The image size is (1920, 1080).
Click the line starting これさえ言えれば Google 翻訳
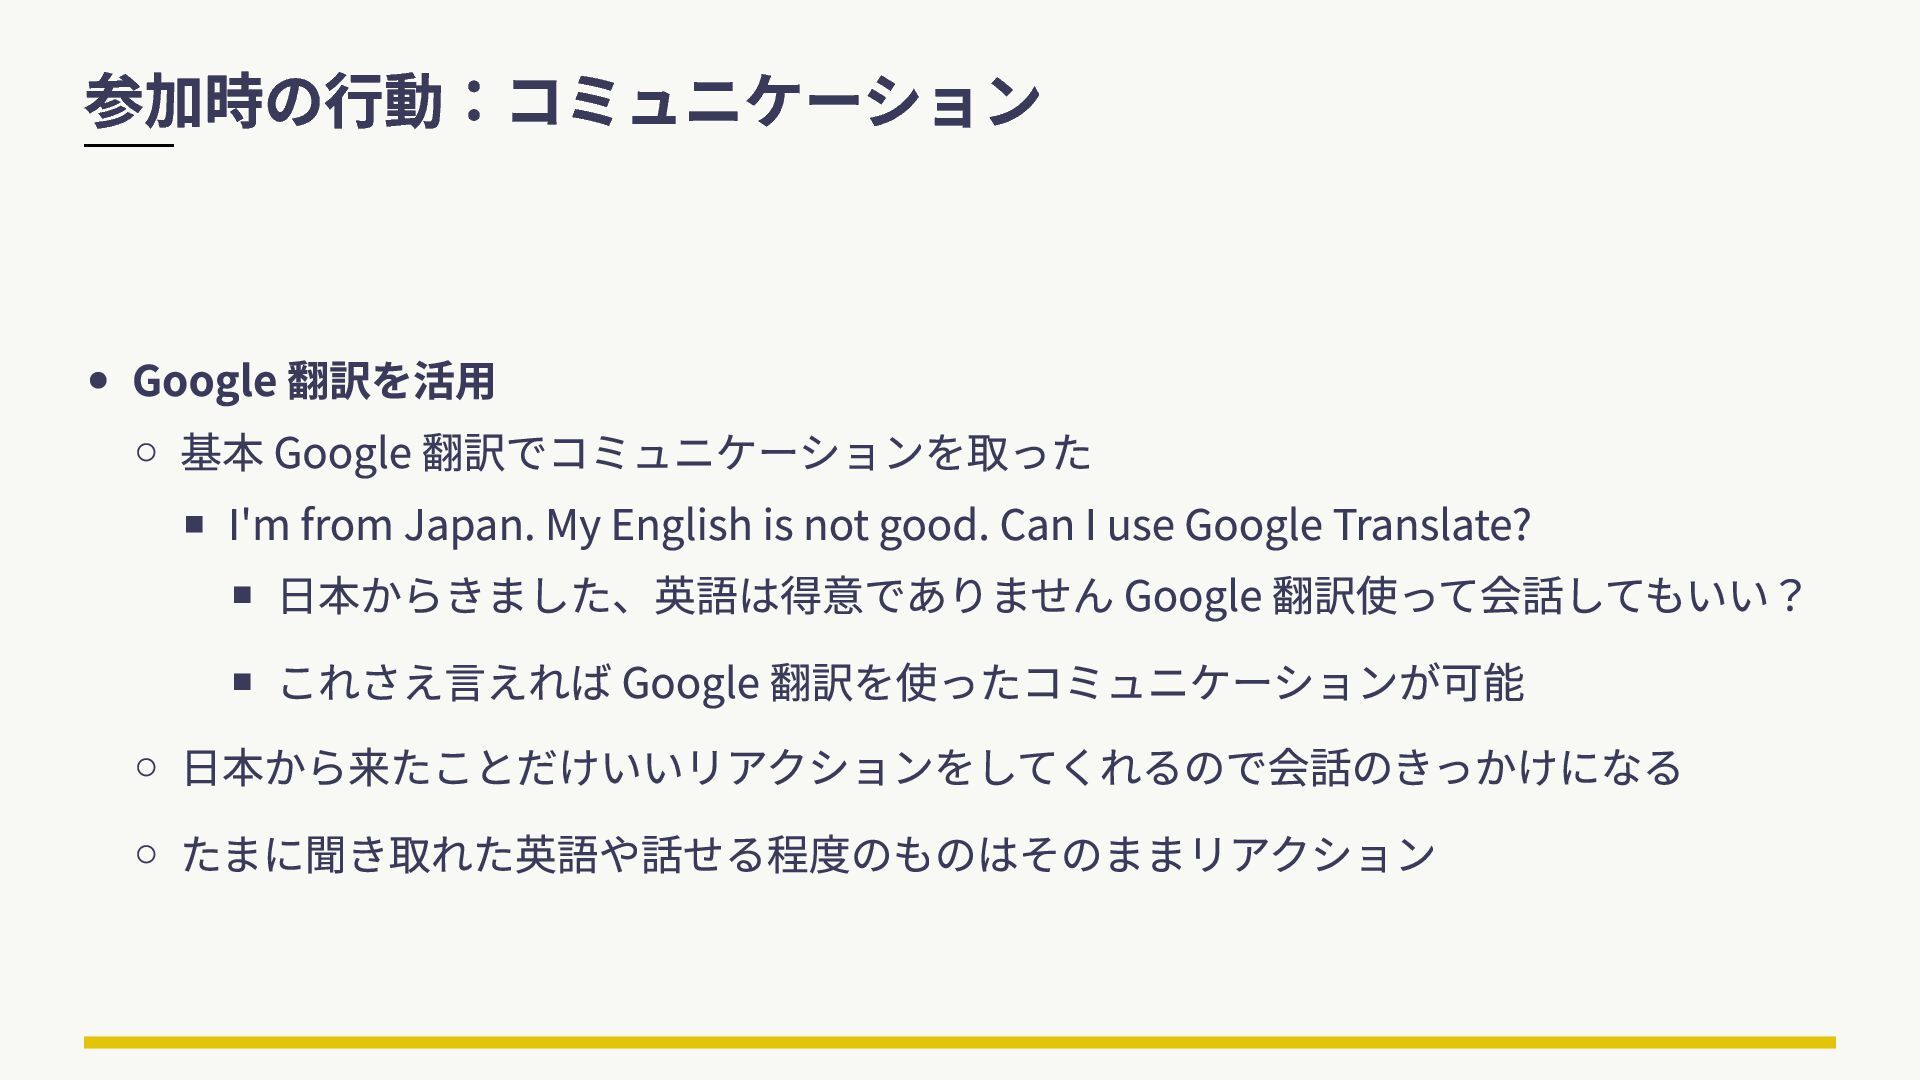click(900, 682)
